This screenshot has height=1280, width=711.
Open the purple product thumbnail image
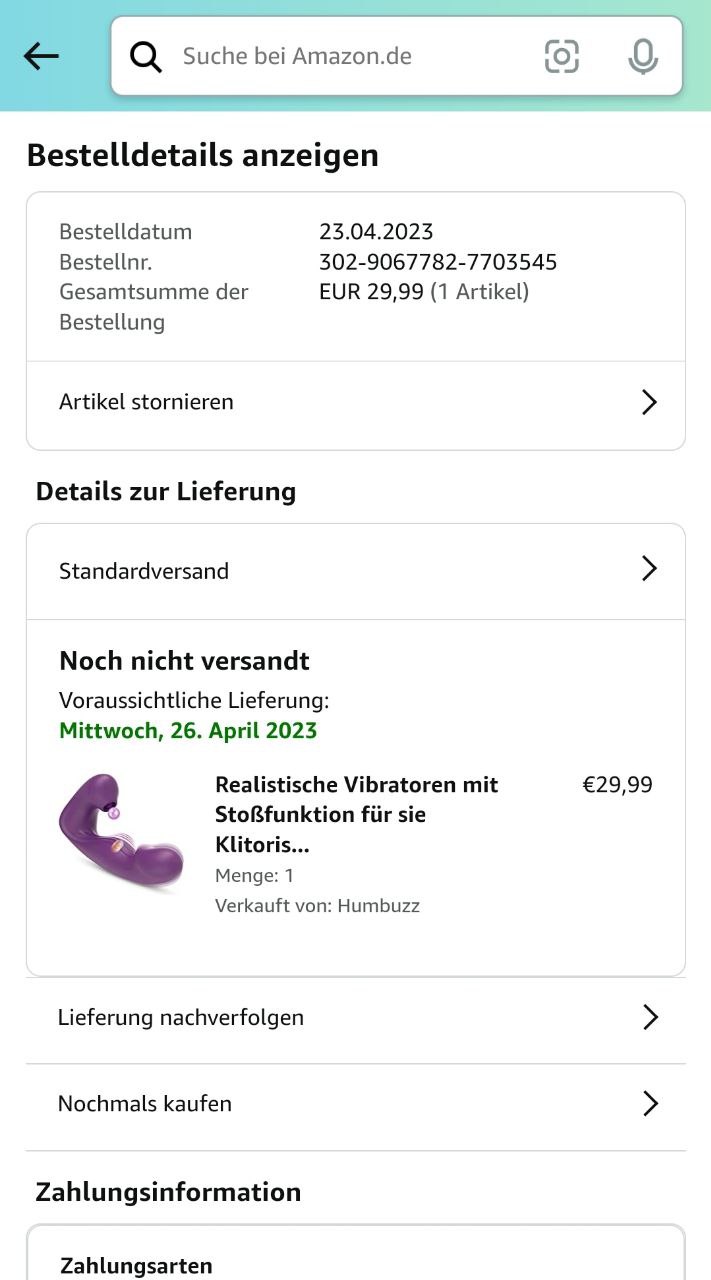click(122, 832)
